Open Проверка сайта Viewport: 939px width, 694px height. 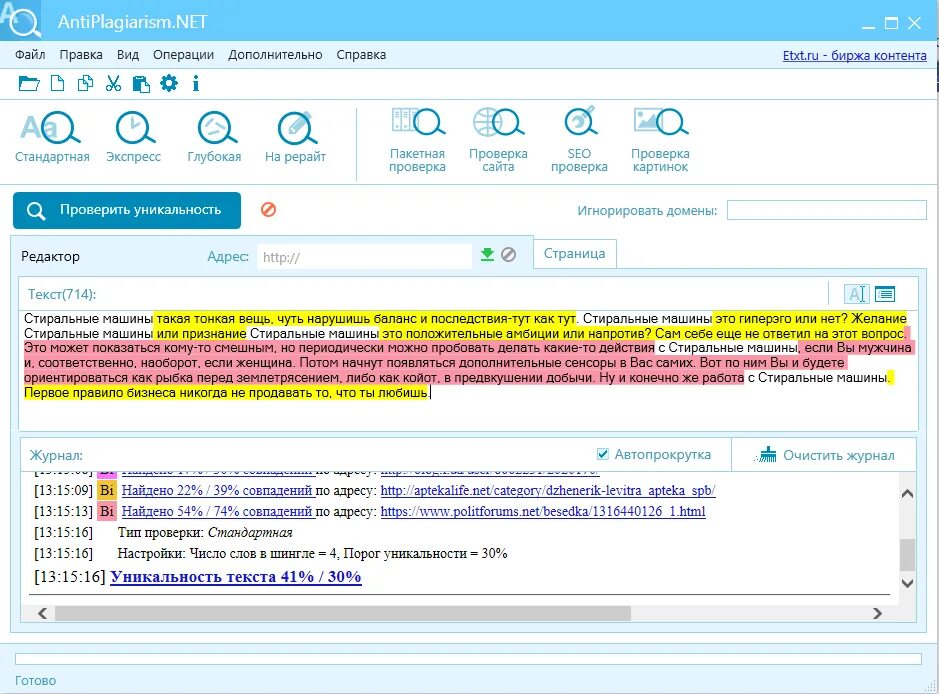(x=498, y=141)
